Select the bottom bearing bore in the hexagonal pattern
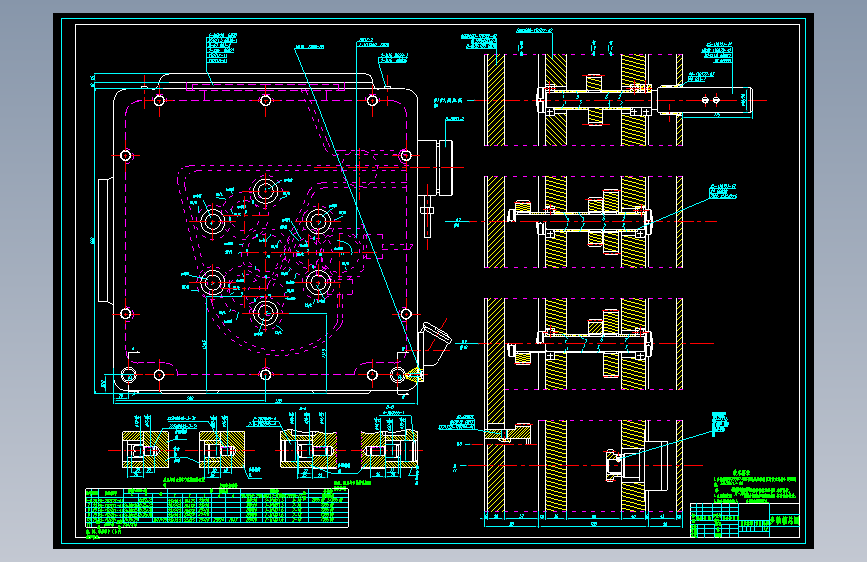Viewport: 867px width, 562px height. pyautogui.click(x=265, y=313)
